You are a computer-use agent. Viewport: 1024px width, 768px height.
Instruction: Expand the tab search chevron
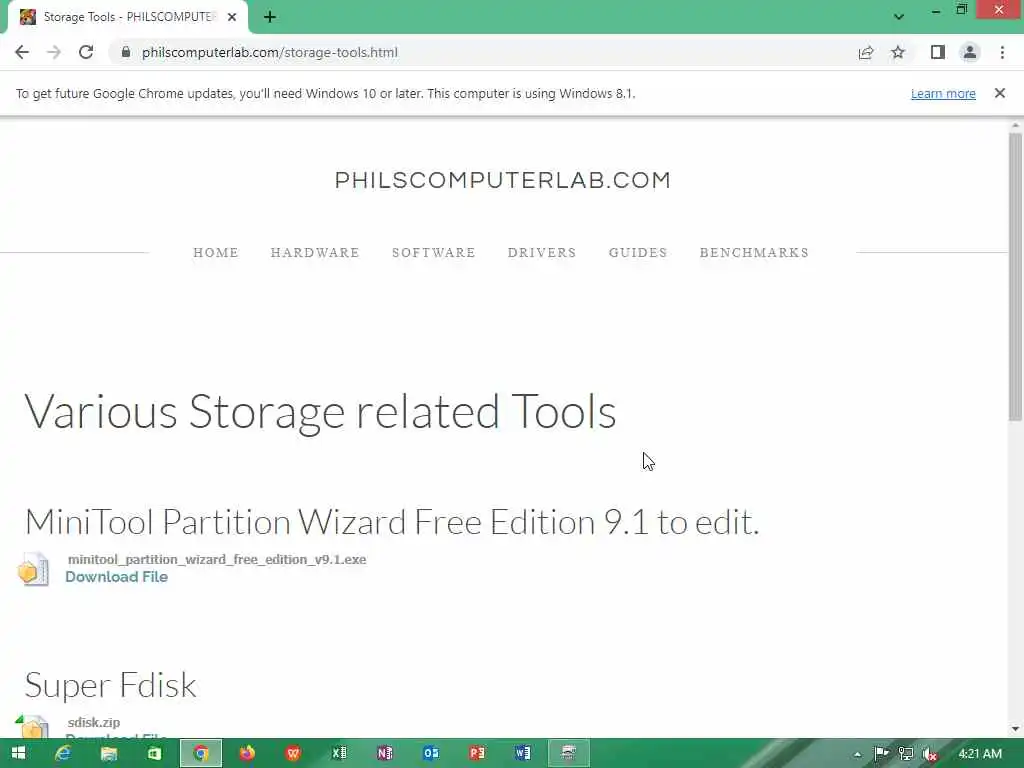tap(899, 17)
